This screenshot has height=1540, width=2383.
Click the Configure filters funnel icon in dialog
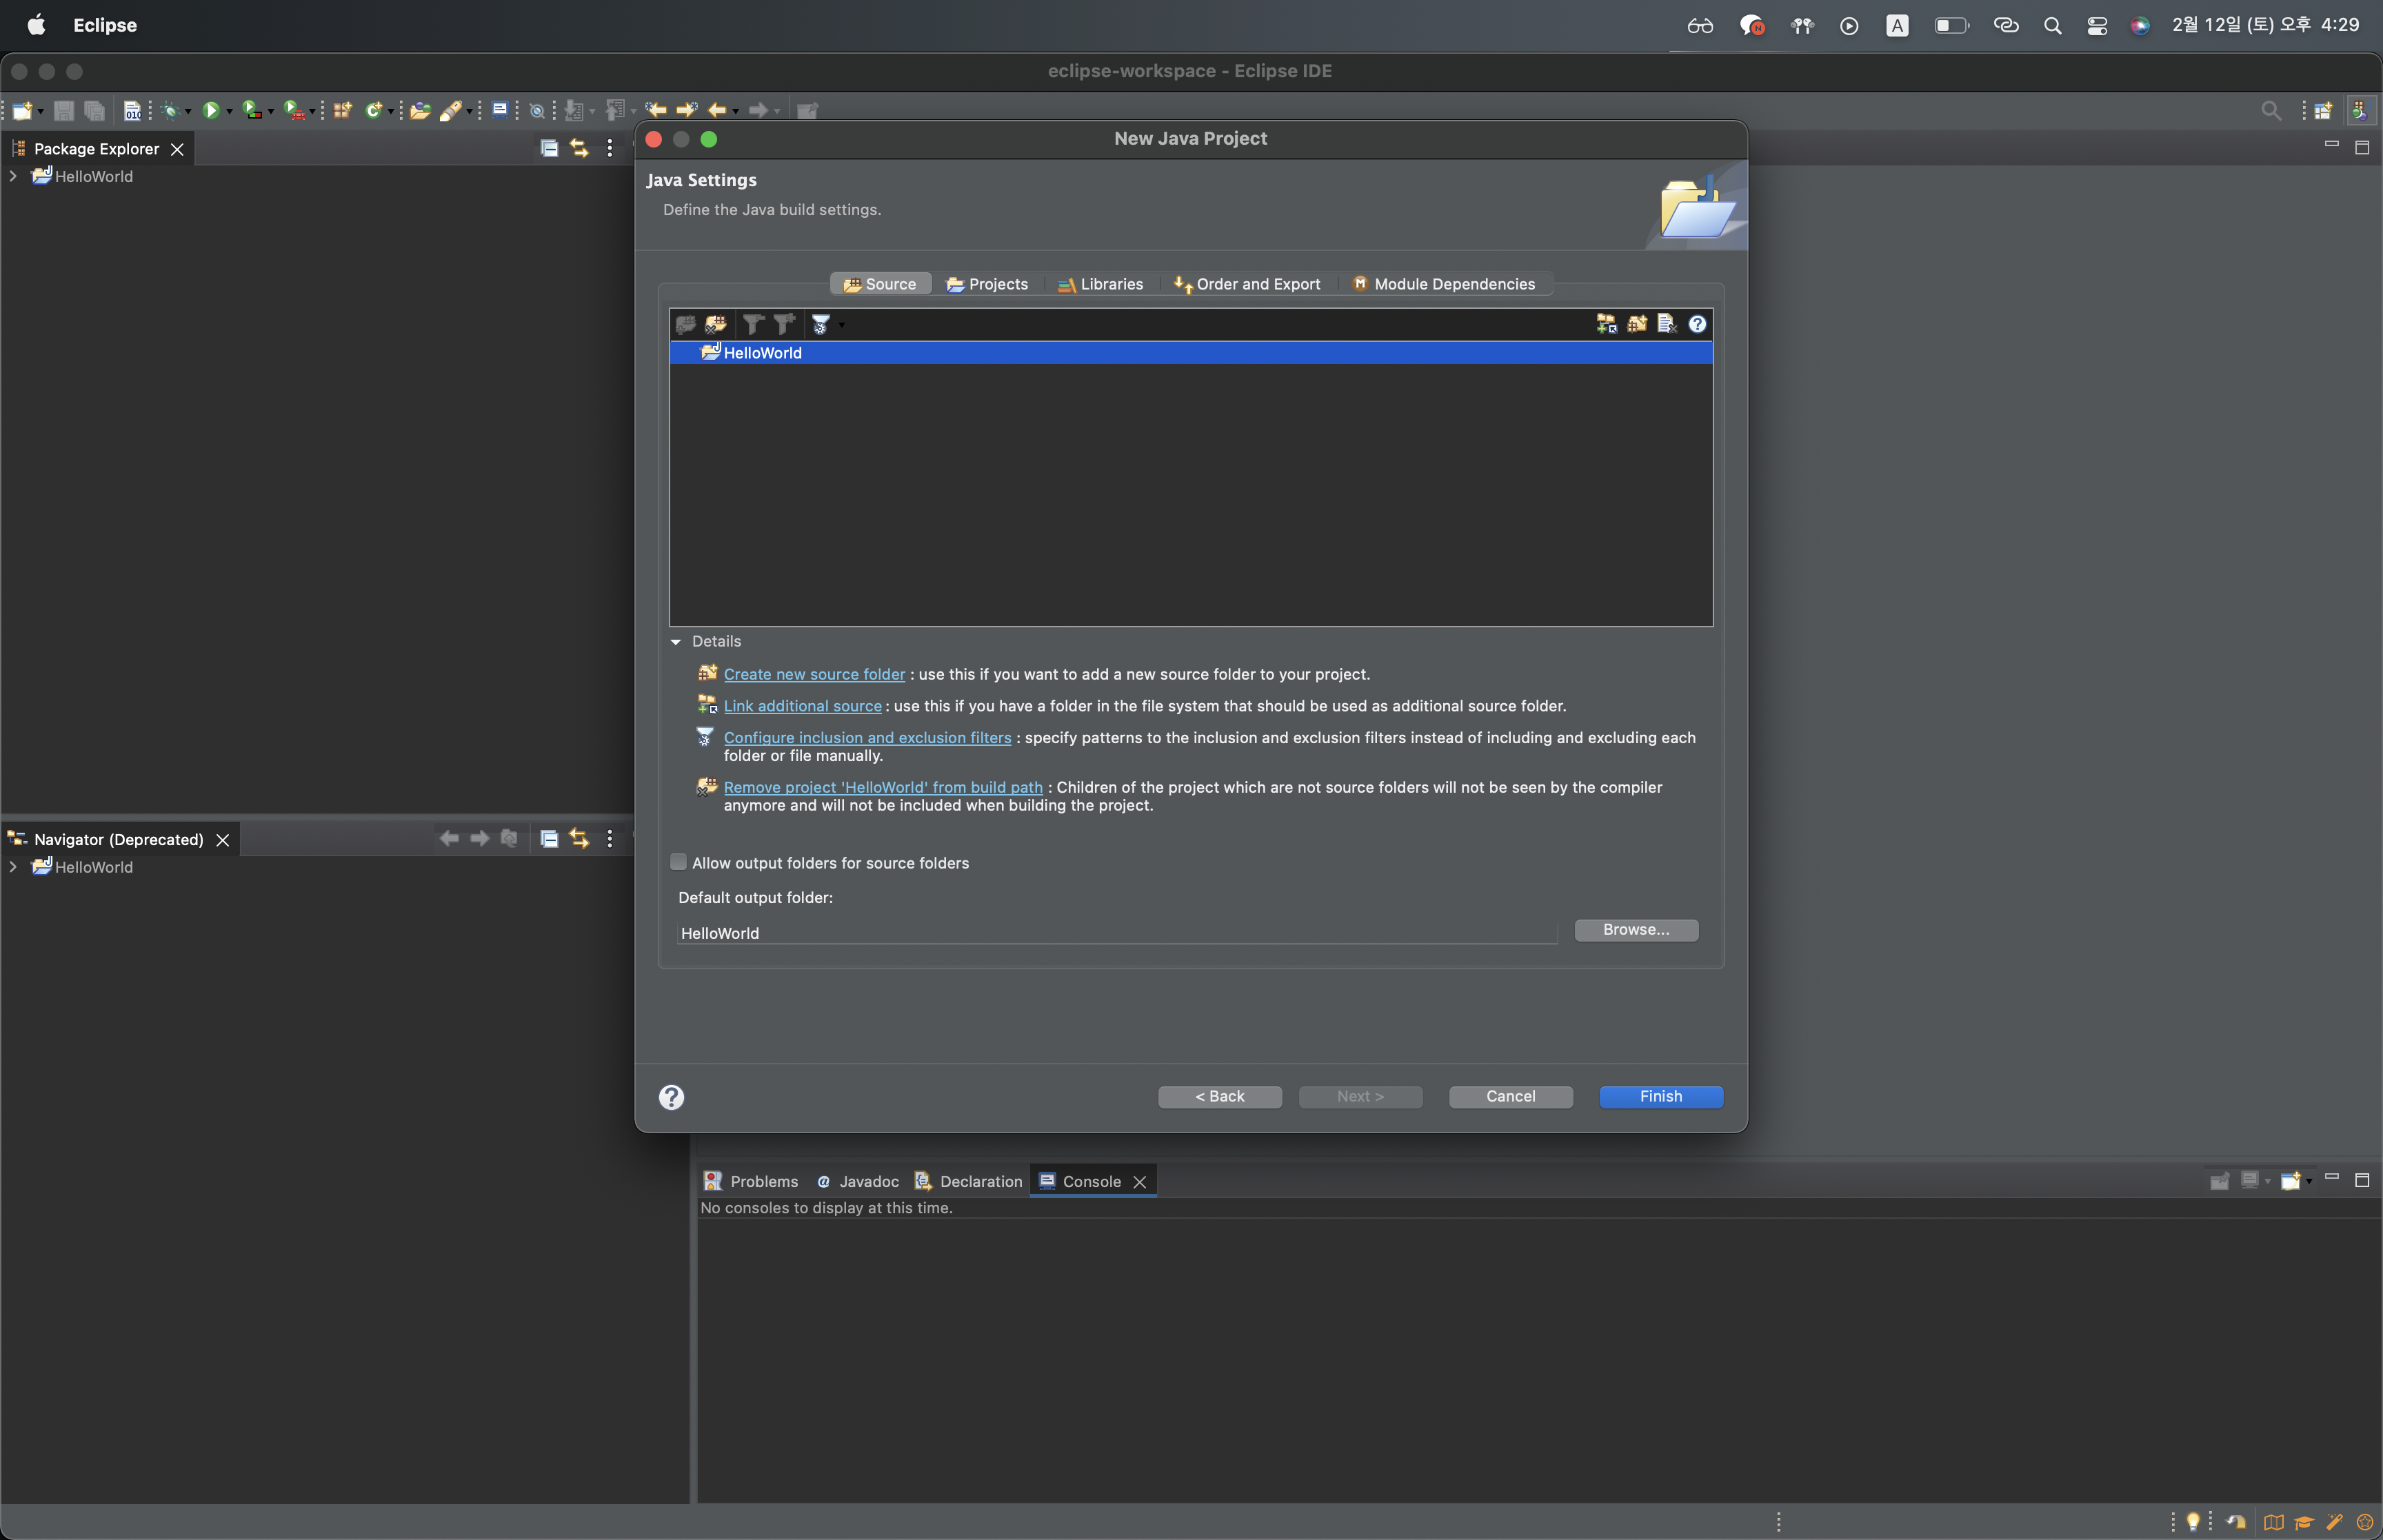[820, 324]
